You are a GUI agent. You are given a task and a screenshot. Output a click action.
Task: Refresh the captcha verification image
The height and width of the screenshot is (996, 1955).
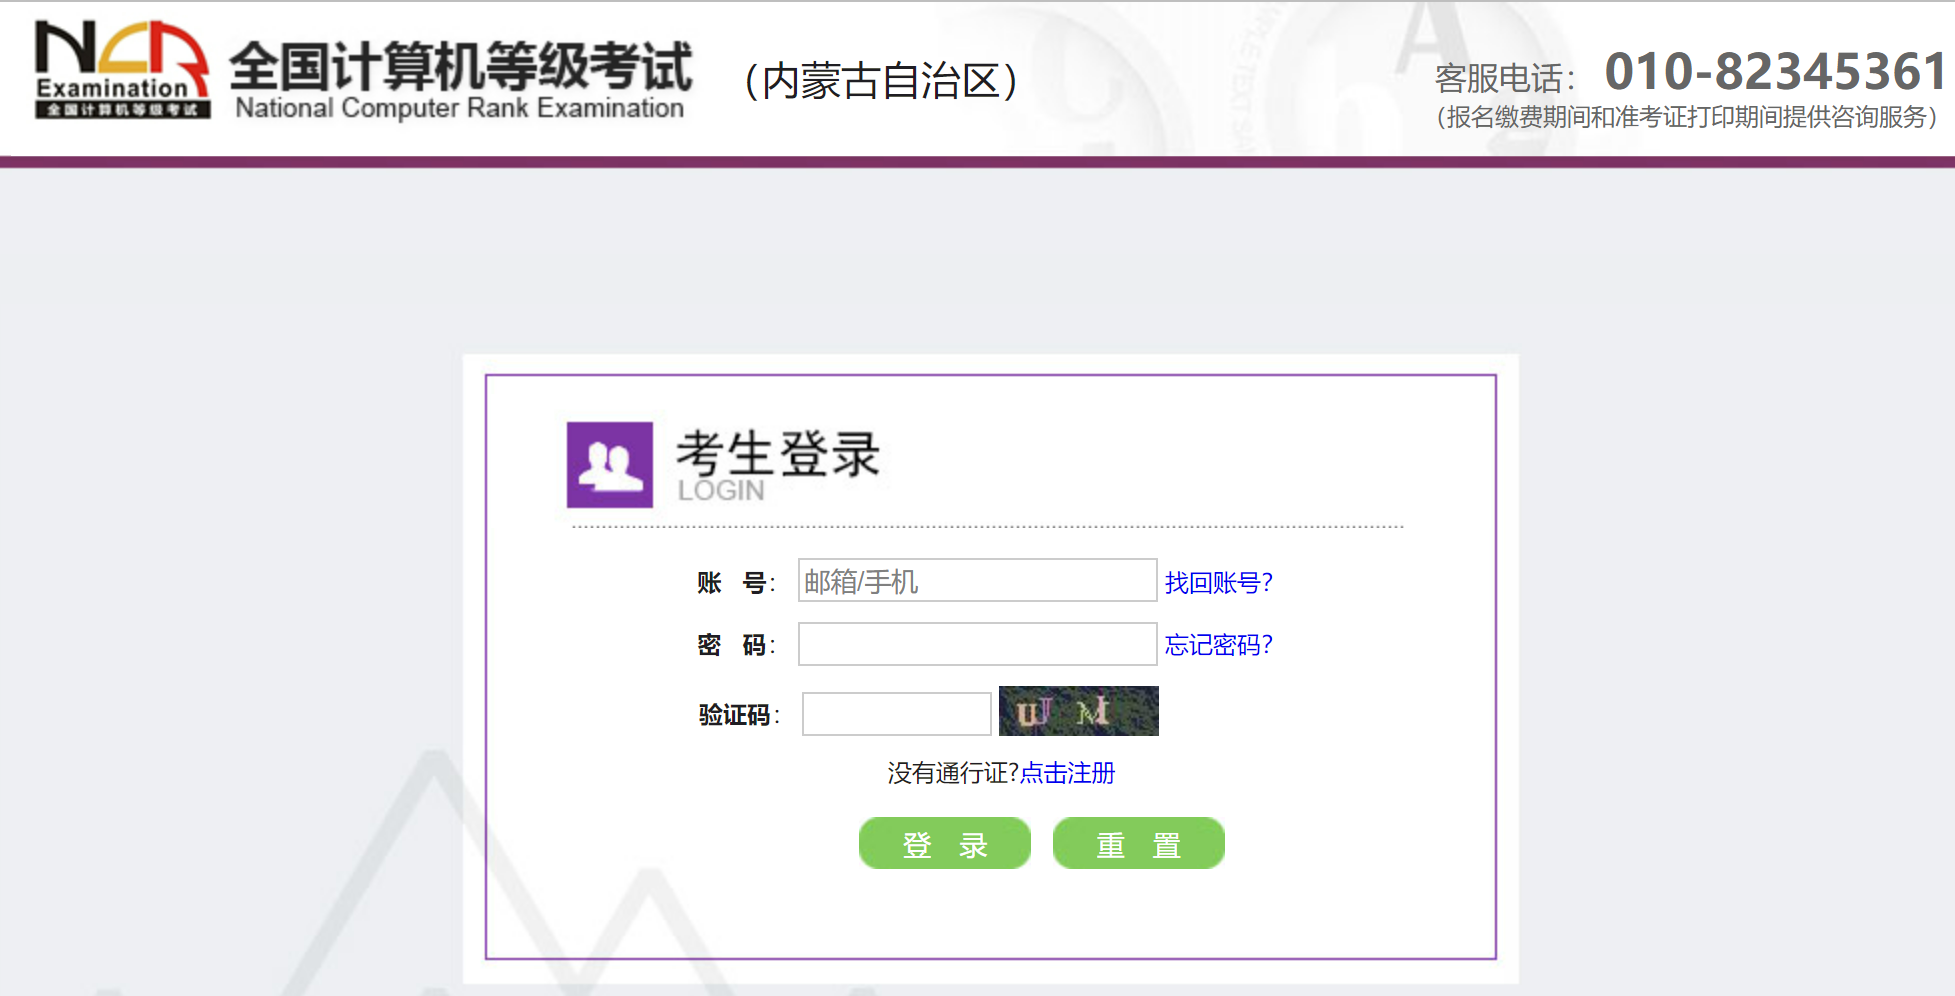click(x=1078, y=711)
